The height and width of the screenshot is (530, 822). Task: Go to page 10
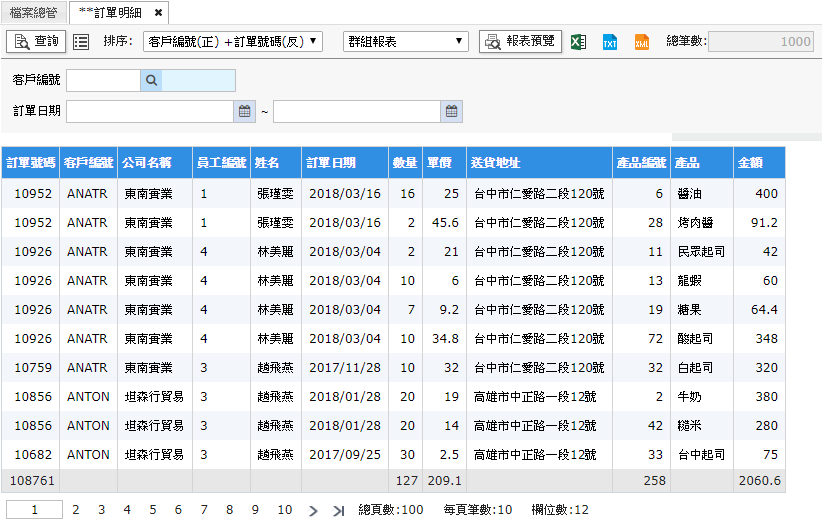click(285, 510)
